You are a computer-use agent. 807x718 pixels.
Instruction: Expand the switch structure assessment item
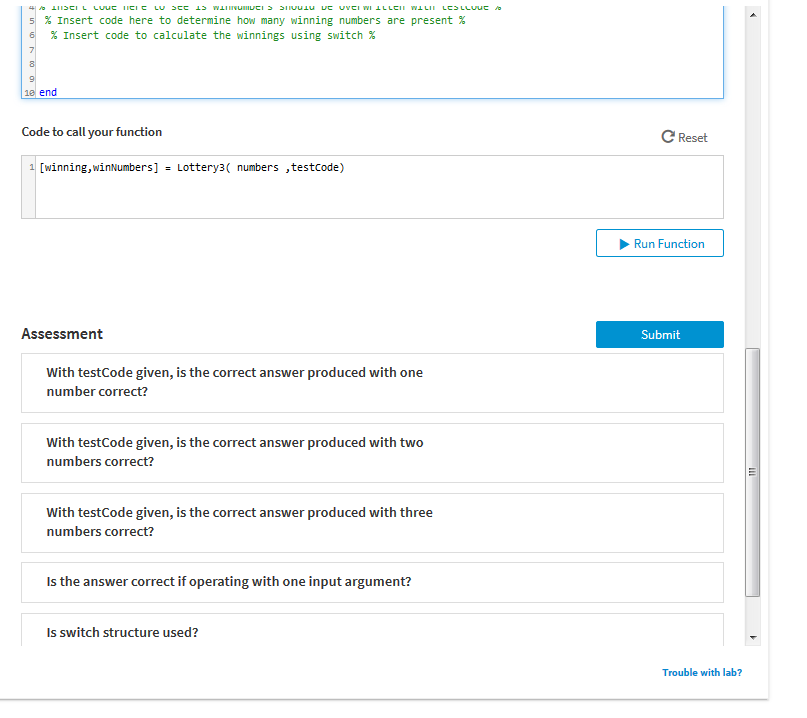pos(371,632)
